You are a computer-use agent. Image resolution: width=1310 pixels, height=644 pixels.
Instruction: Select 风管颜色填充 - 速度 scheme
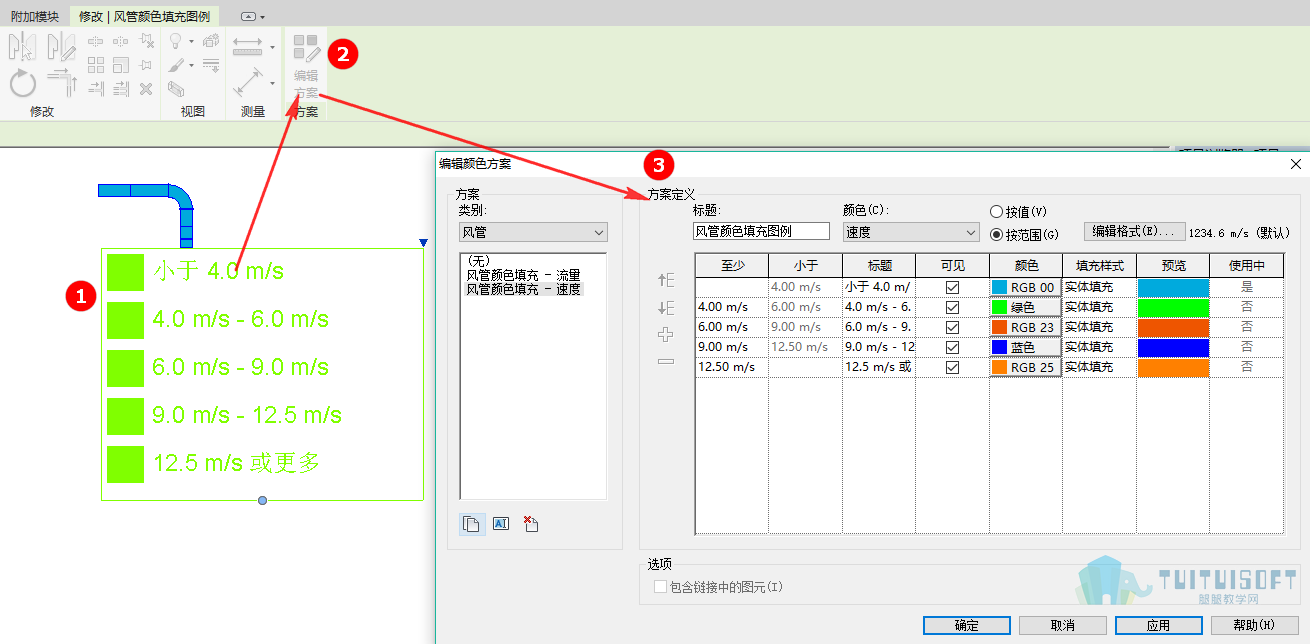tap(523, 288)
